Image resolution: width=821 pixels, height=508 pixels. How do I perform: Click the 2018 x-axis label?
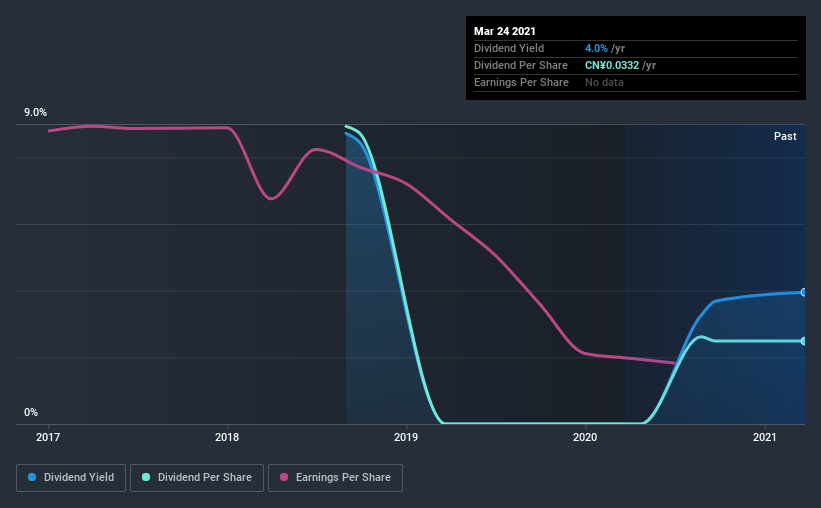tap(227, 437)
